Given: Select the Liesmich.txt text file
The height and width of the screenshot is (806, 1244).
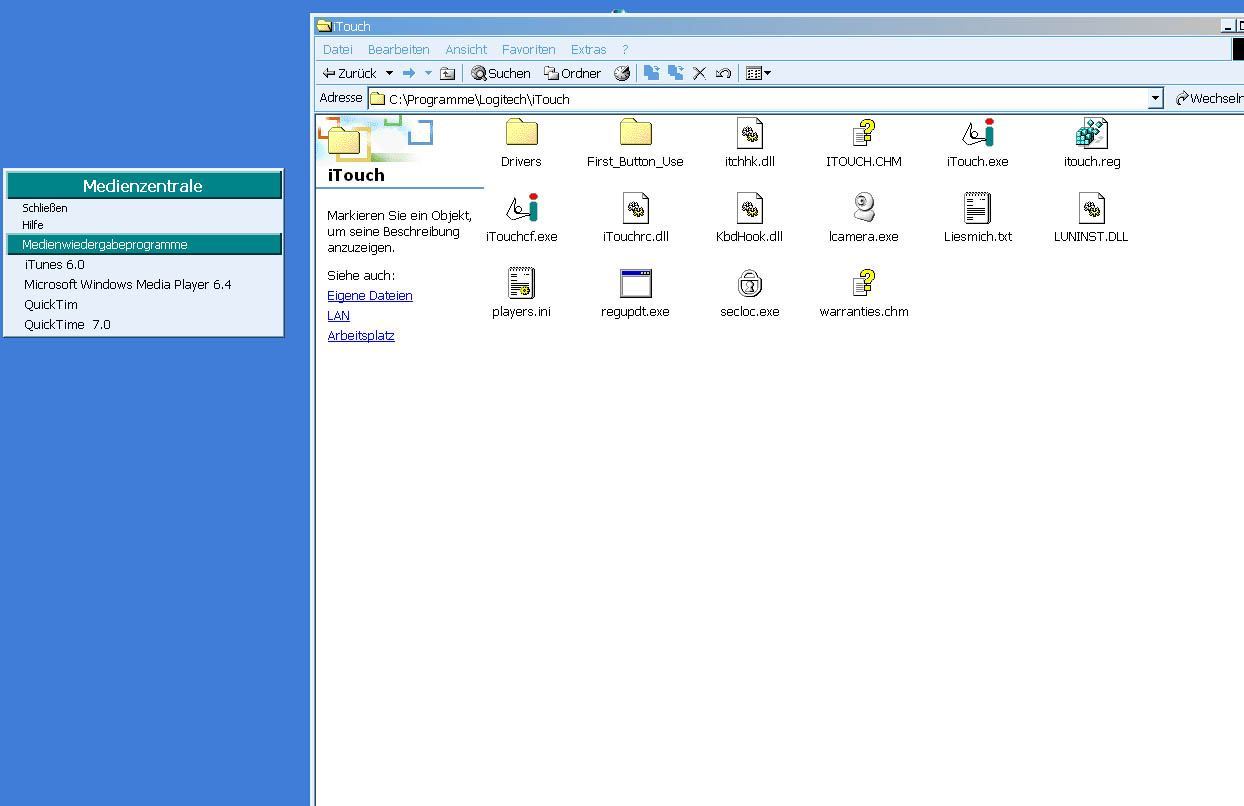Looking at the screenshot, I should pos(977,218).
